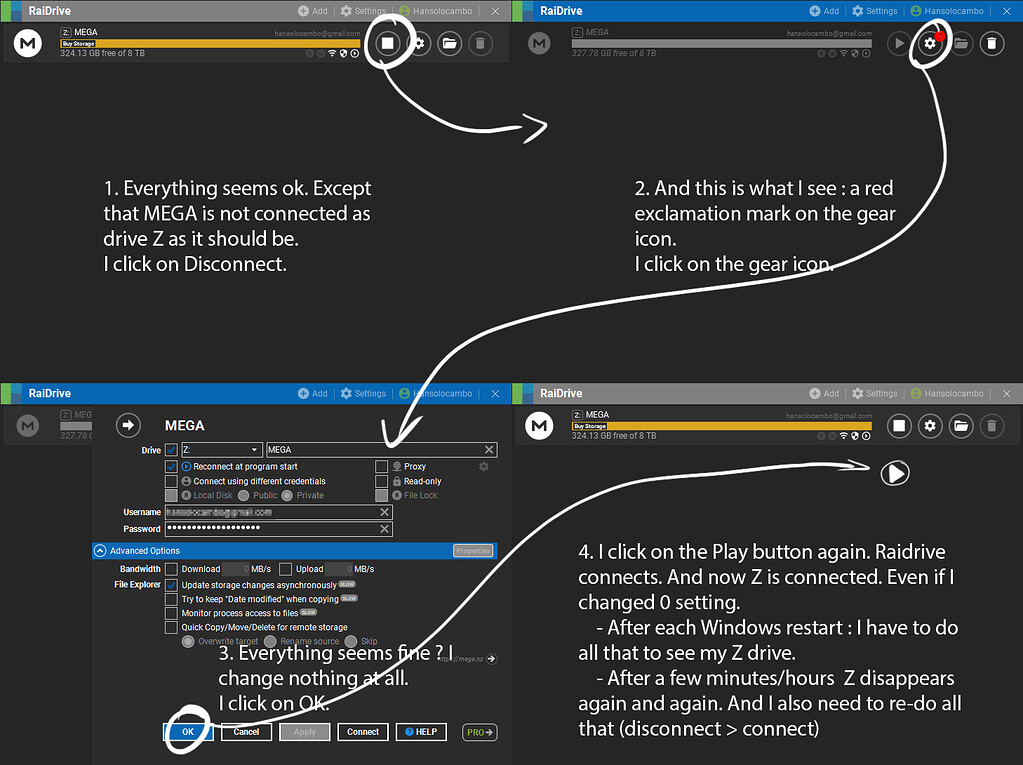Open the mega.nz link arrow icon
Image resolution: width=1023 pixels, height=765 pixels.
coord(491,658)
